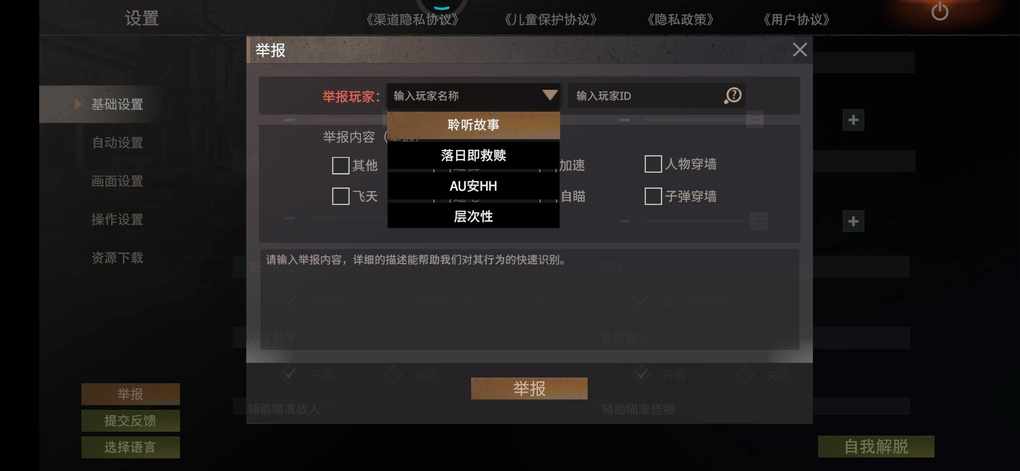
Task: Check the 飞天 checkbox
Action: (340, 196)
